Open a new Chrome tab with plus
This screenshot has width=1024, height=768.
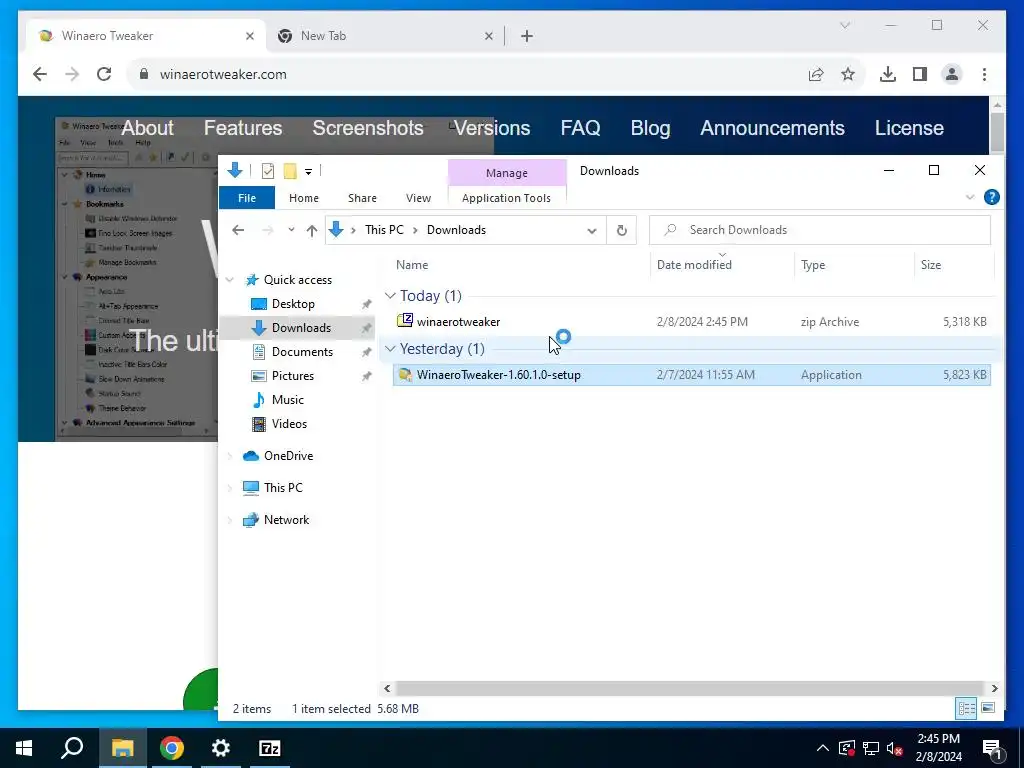click(526, 36)
